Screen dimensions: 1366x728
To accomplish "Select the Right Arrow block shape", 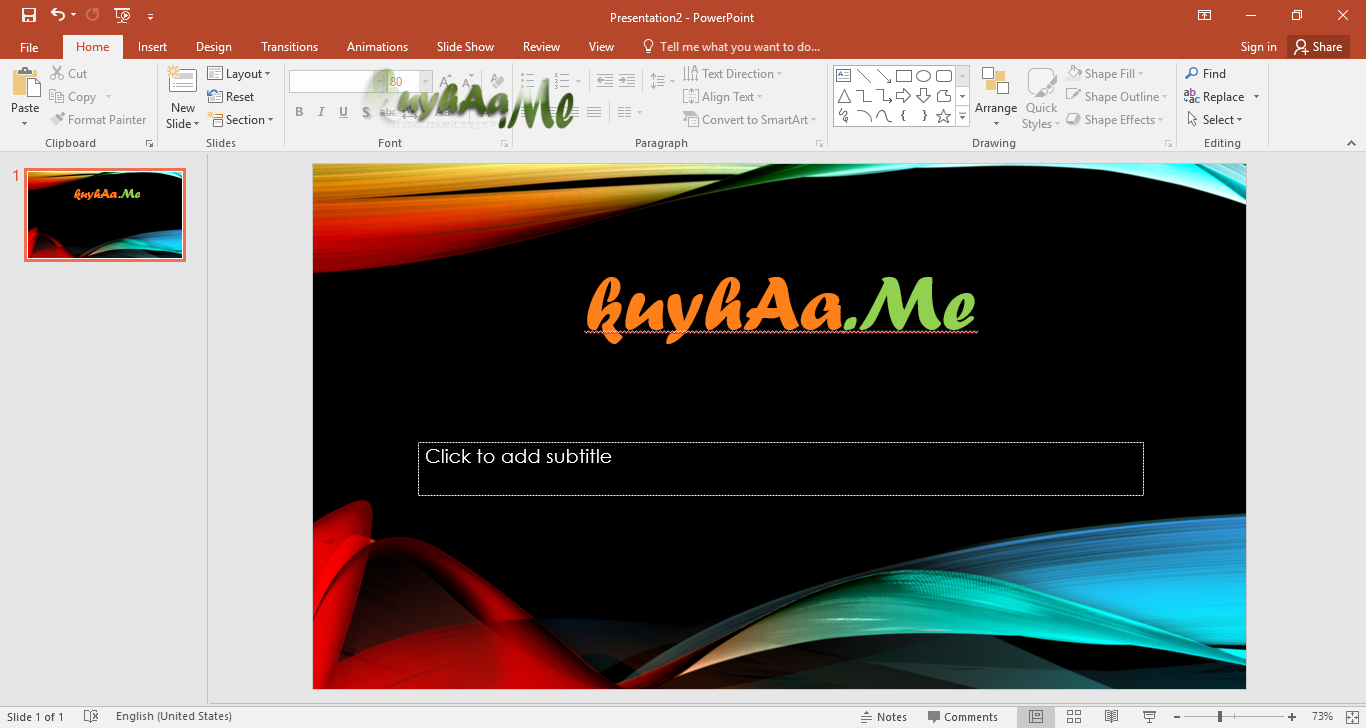I will (903, 96).
